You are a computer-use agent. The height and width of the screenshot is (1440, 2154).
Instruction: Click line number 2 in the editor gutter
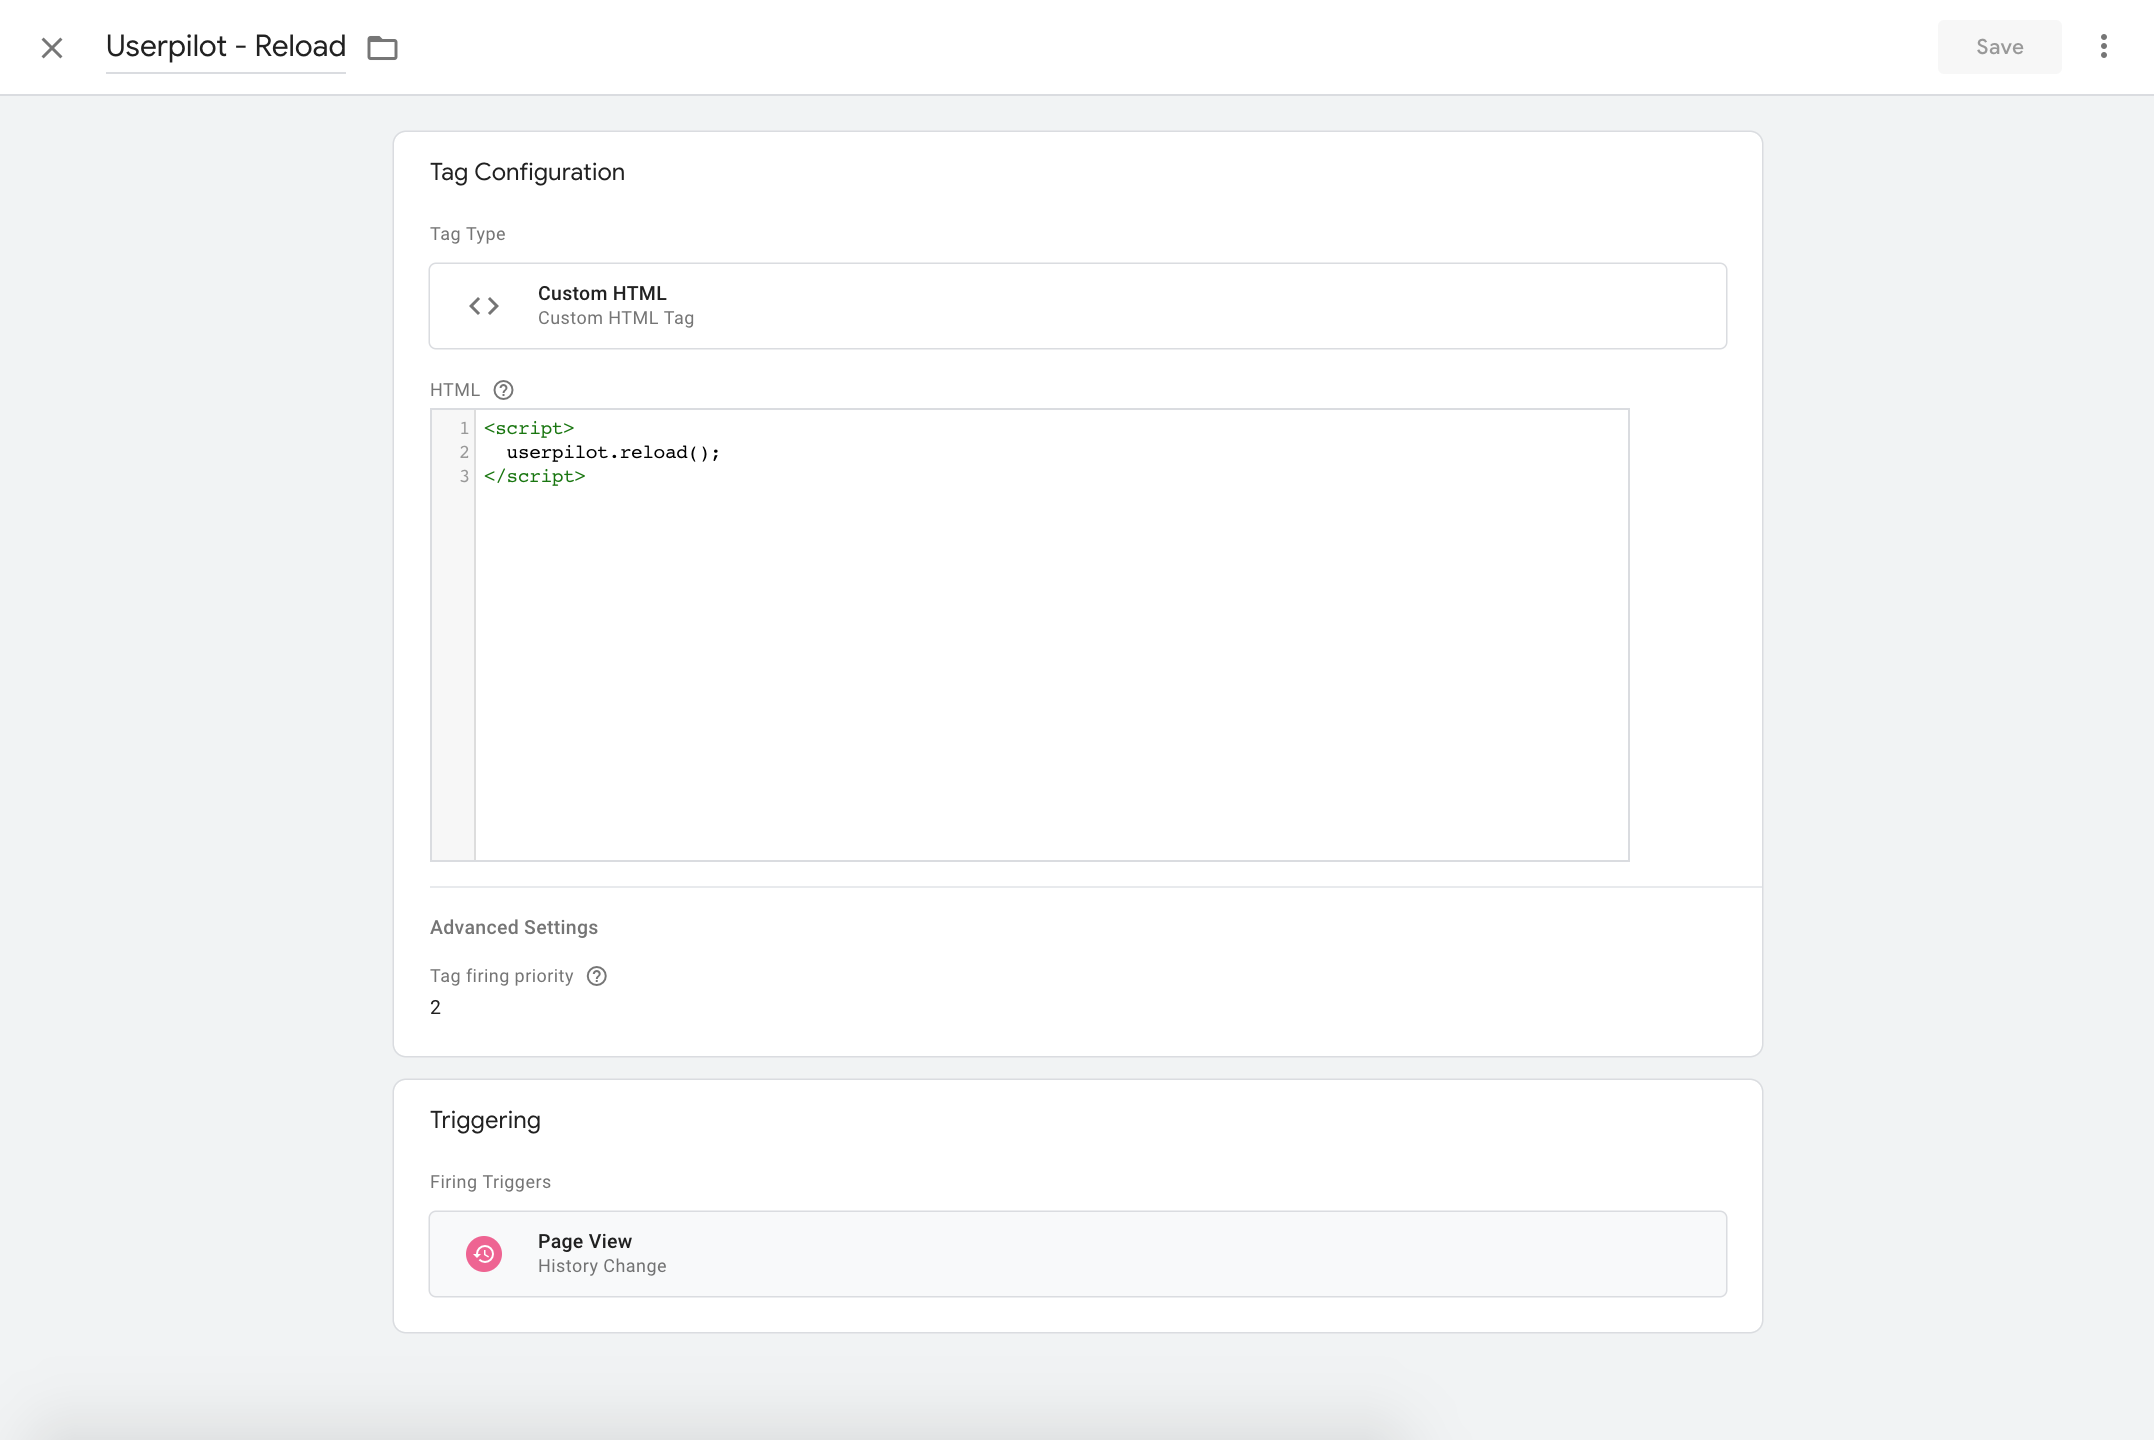tap(463, 453)
